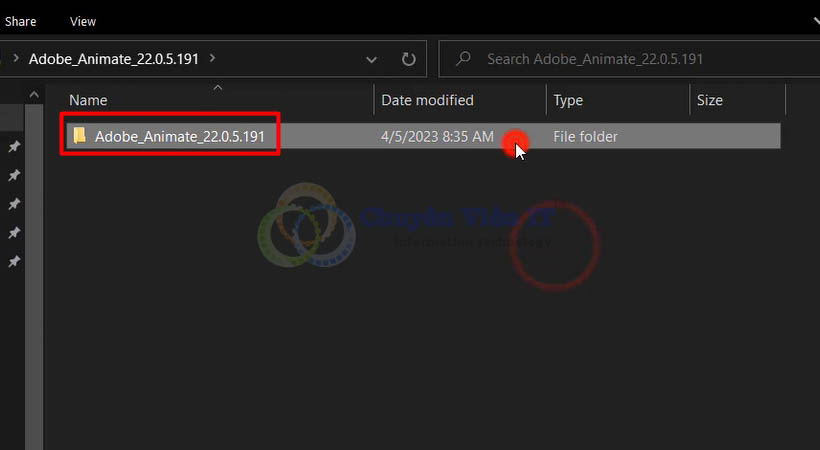Click the search magnifier icon

pyautogui.click(x=463, y=59)
